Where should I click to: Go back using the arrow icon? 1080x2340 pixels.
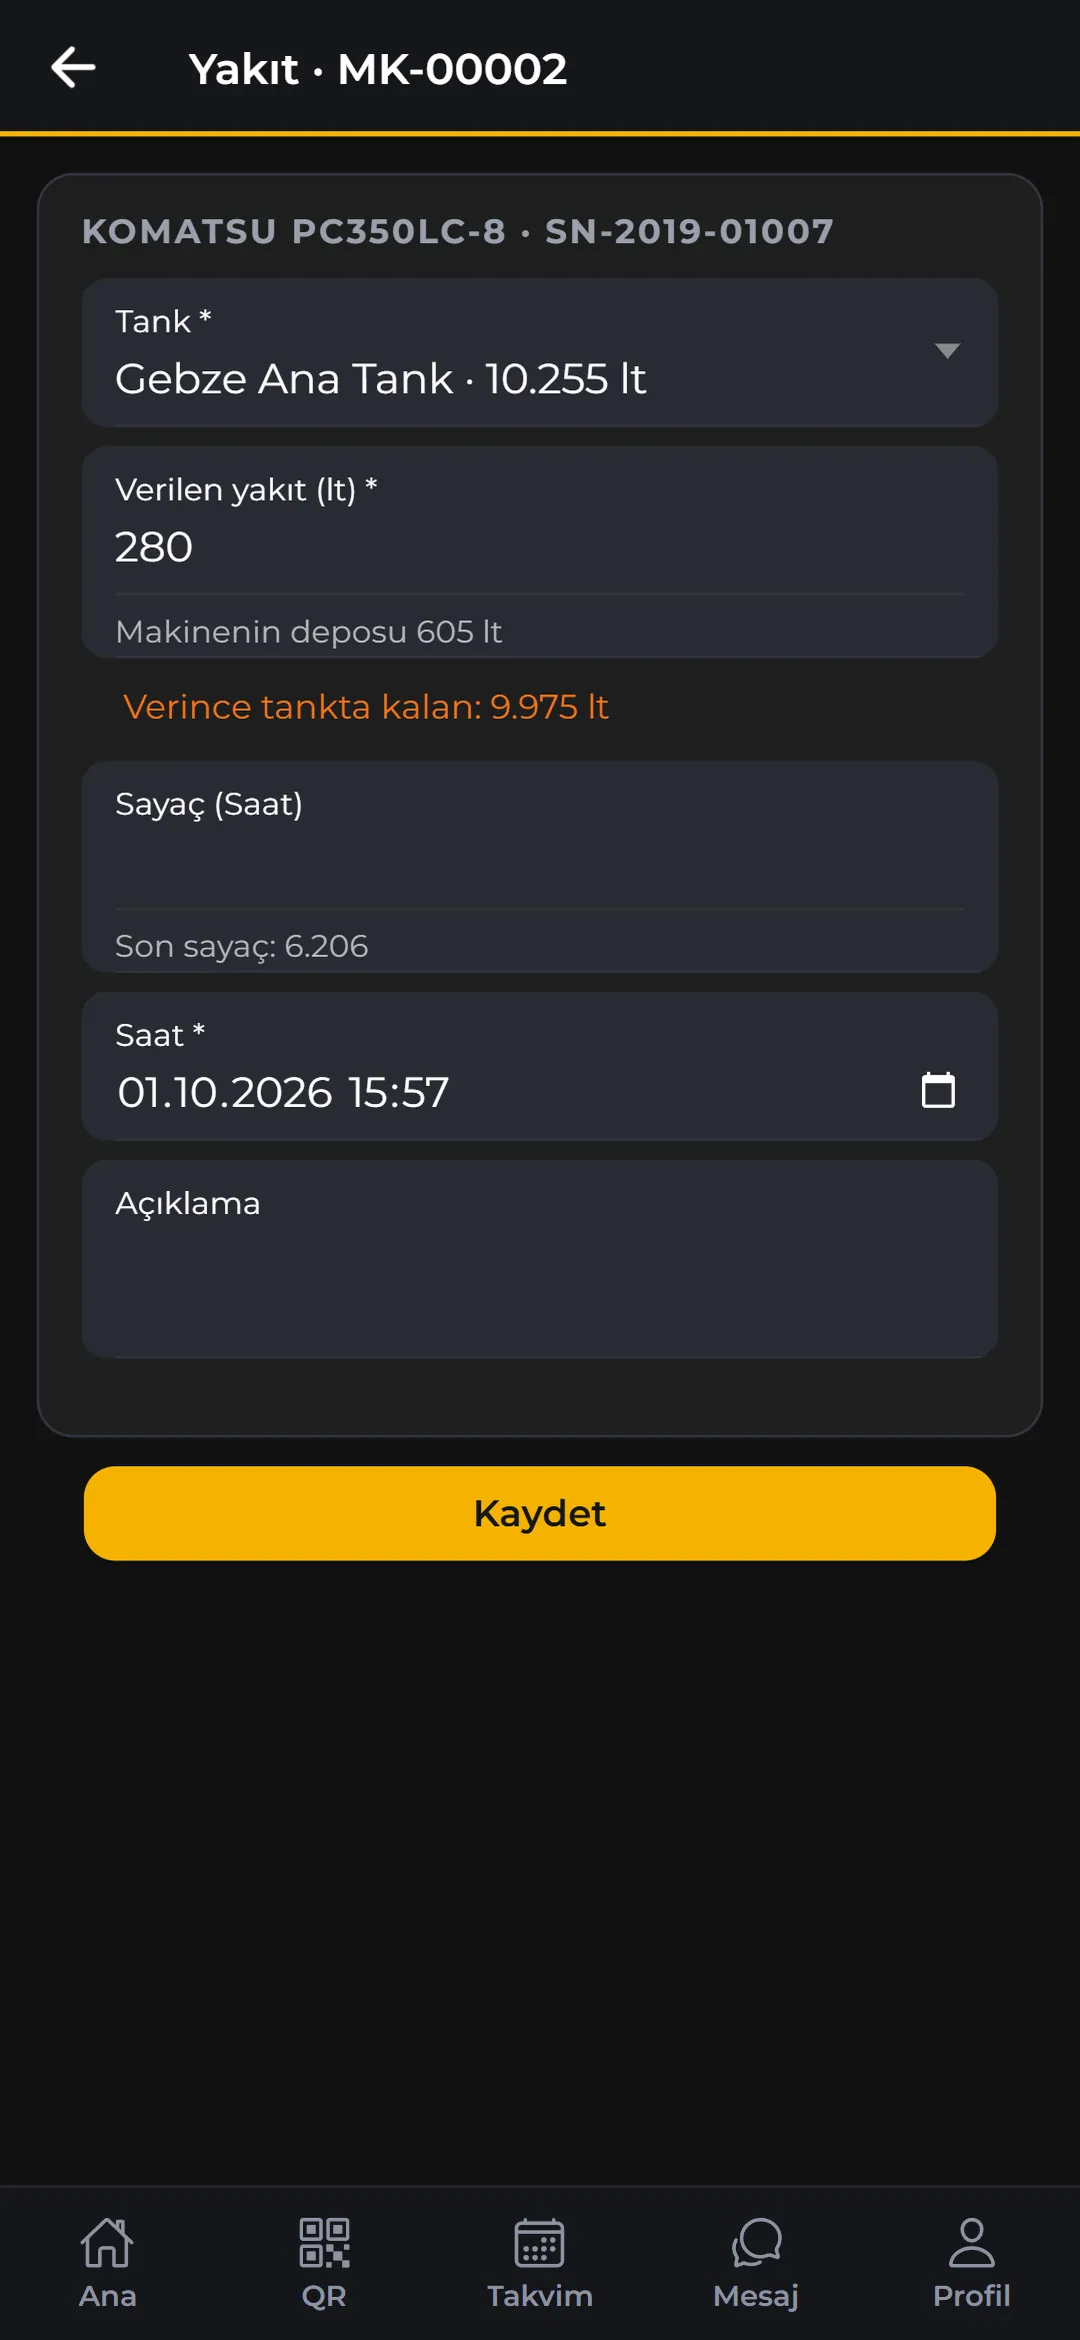(73, 68)
